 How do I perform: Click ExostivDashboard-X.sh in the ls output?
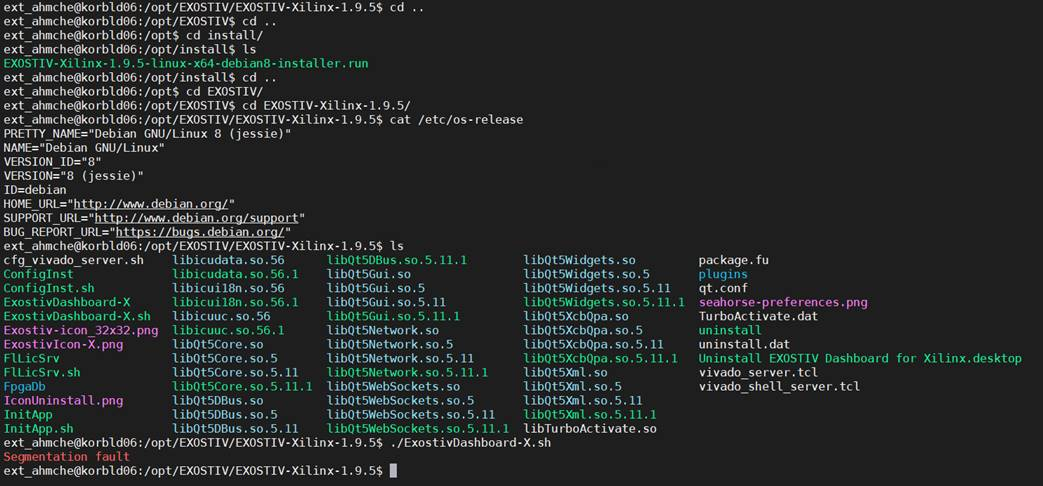(77, 316)
